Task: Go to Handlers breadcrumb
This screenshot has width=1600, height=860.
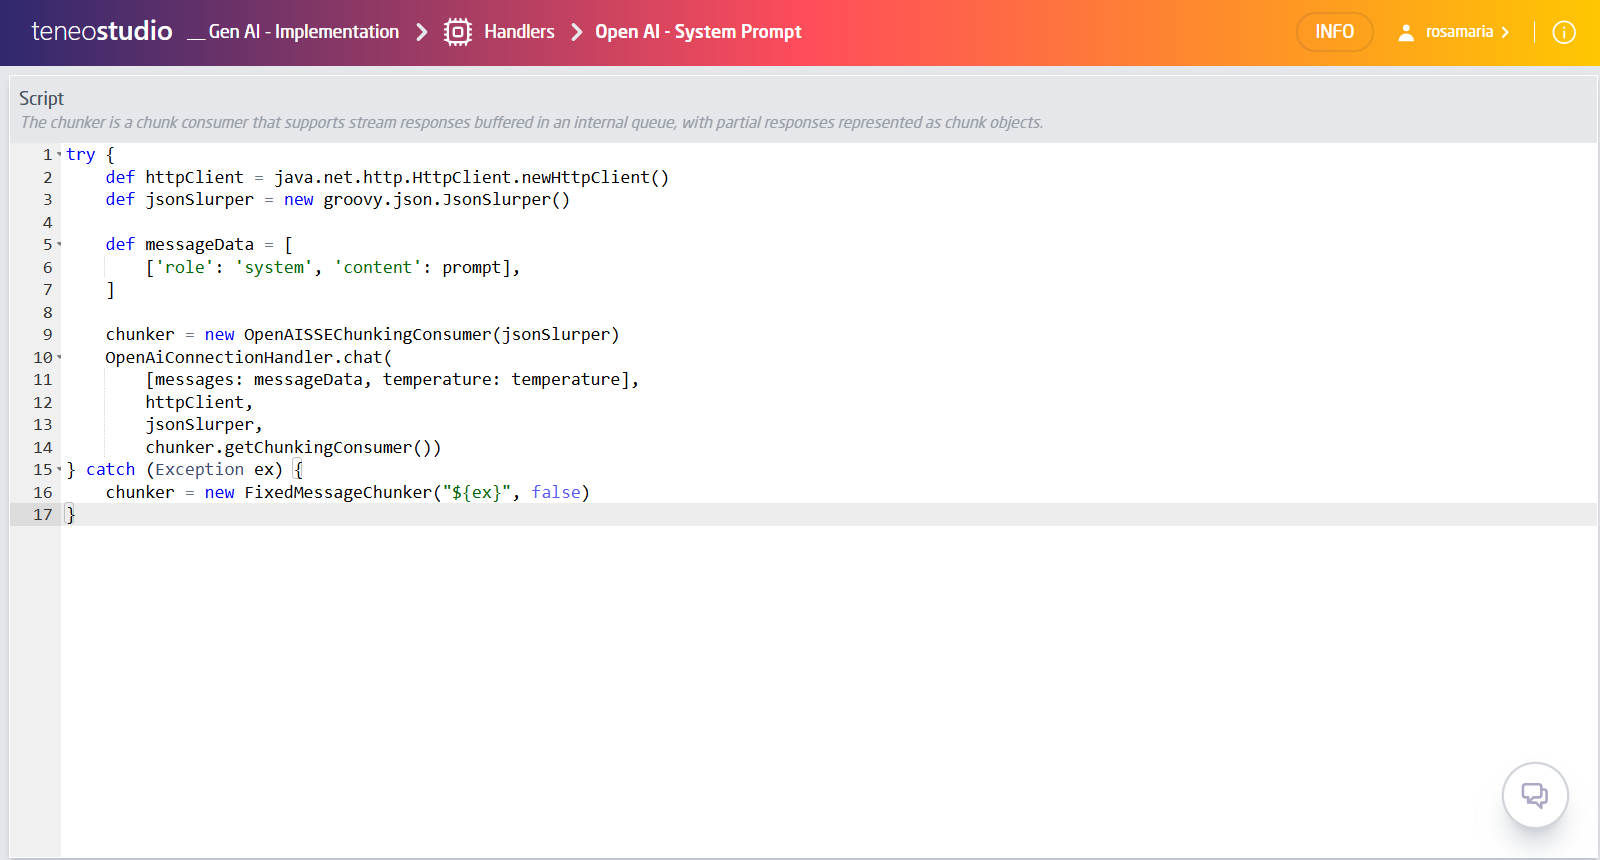Action: [x=519, y=32]
